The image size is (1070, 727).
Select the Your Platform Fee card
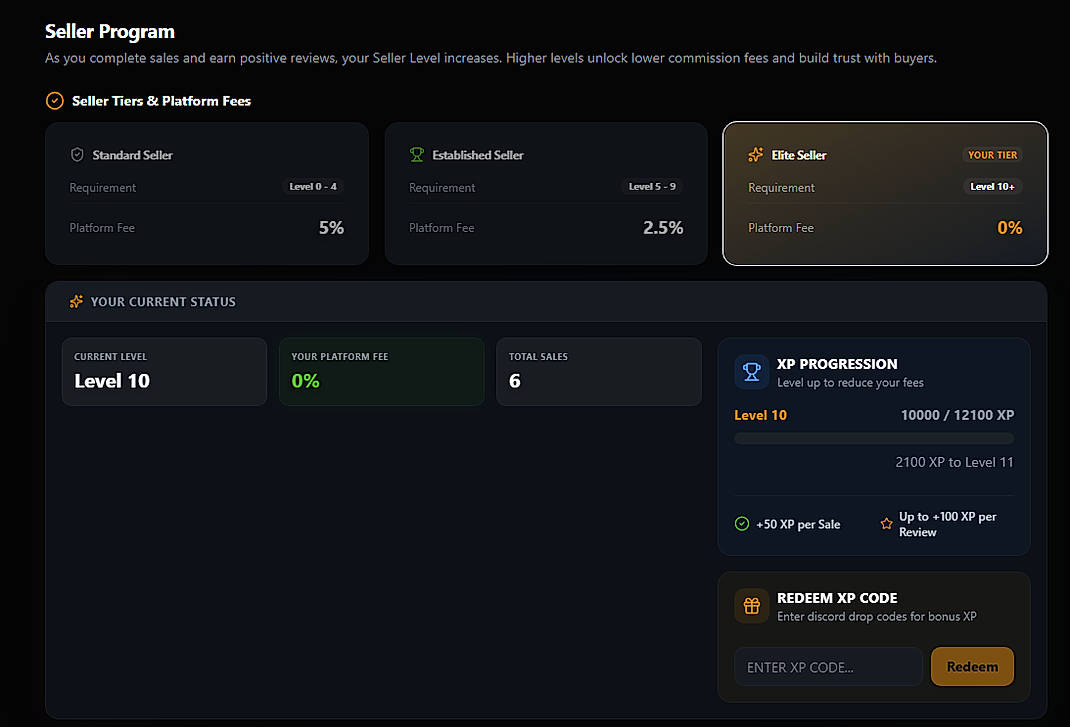click(381, 372)
